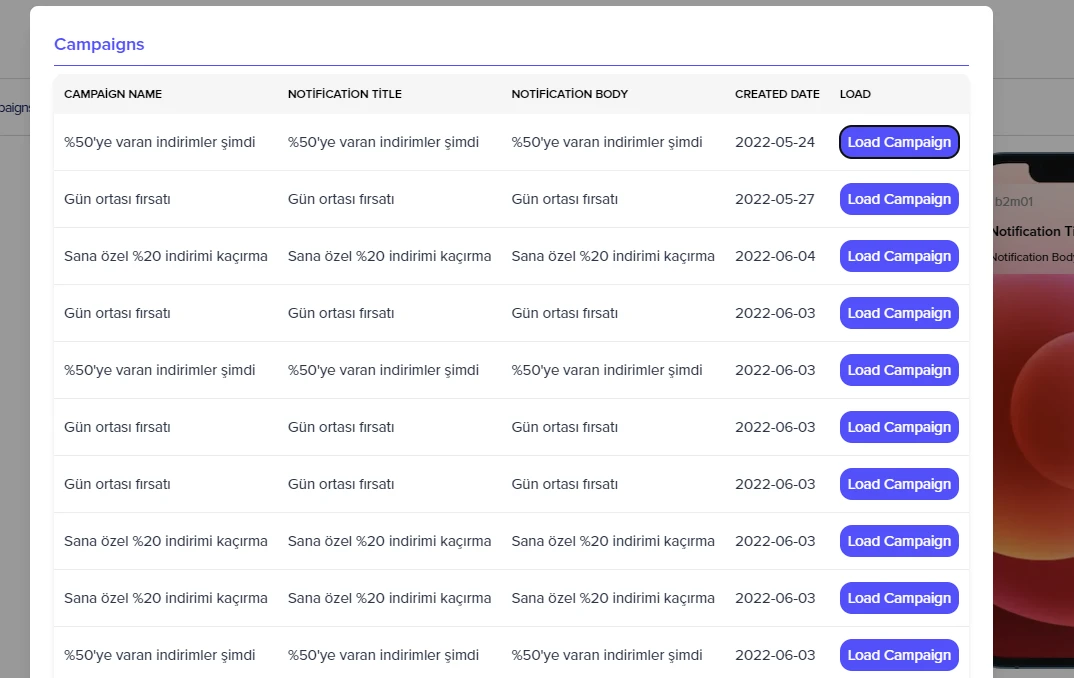This screenshot has width=1074, height=678.
Task: Click the b2m01 label in background phone preview
Action: [x=1014, y=201]
